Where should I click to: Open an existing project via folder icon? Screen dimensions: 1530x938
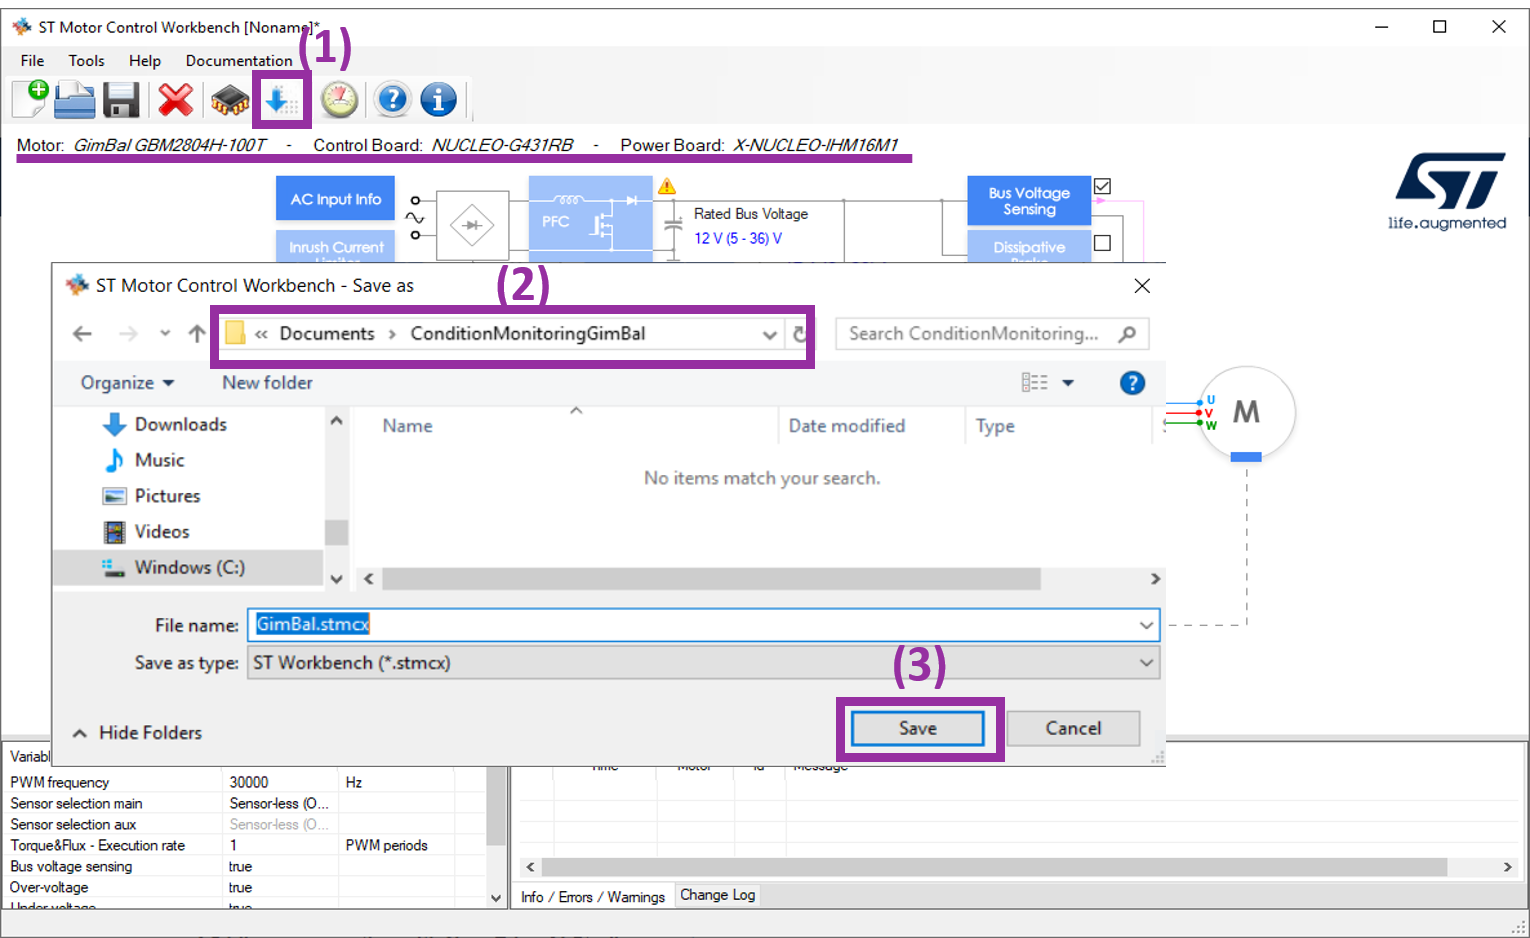(x=75, y=100)
